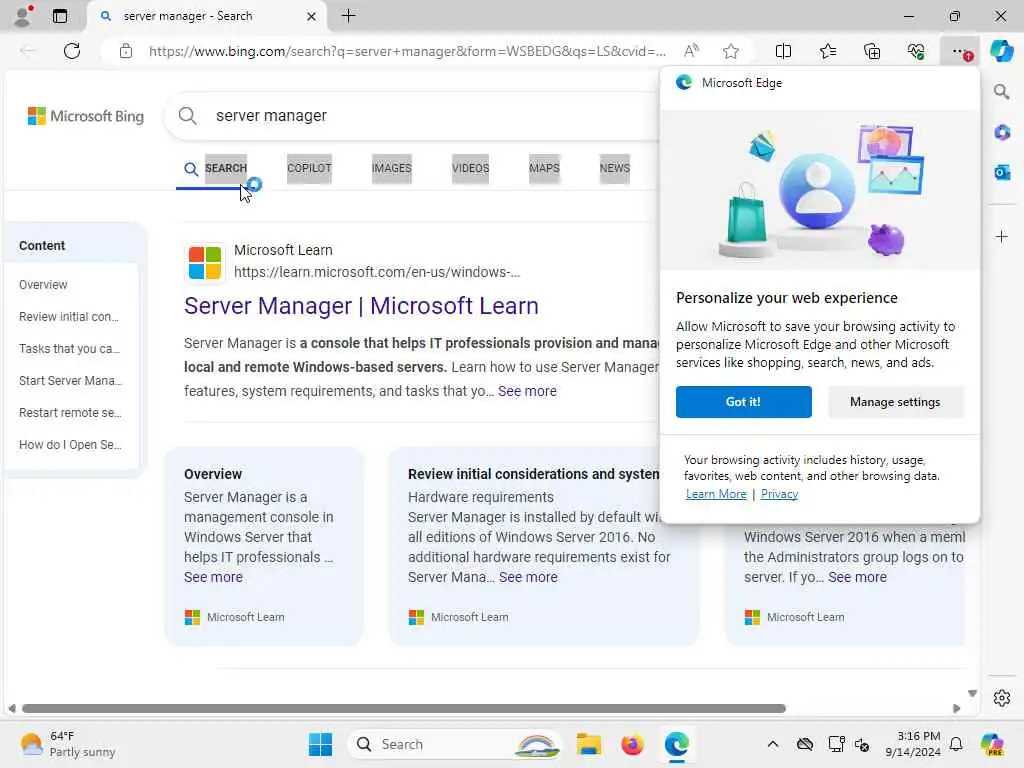Click the scroll right arrow
Viewport: 1024px width, 768px height.
[x=957, y=709]
